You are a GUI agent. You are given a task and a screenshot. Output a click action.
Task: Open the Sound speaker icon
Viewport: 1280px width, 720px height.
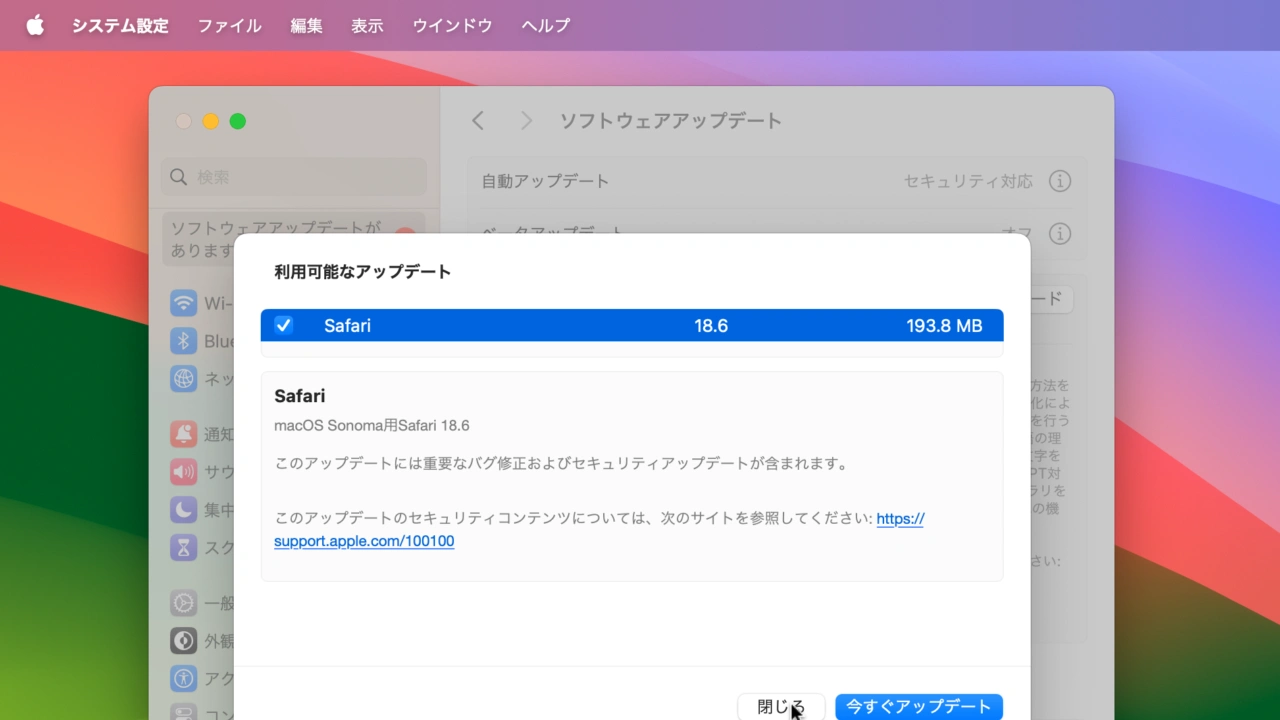[x=183, y=471]
